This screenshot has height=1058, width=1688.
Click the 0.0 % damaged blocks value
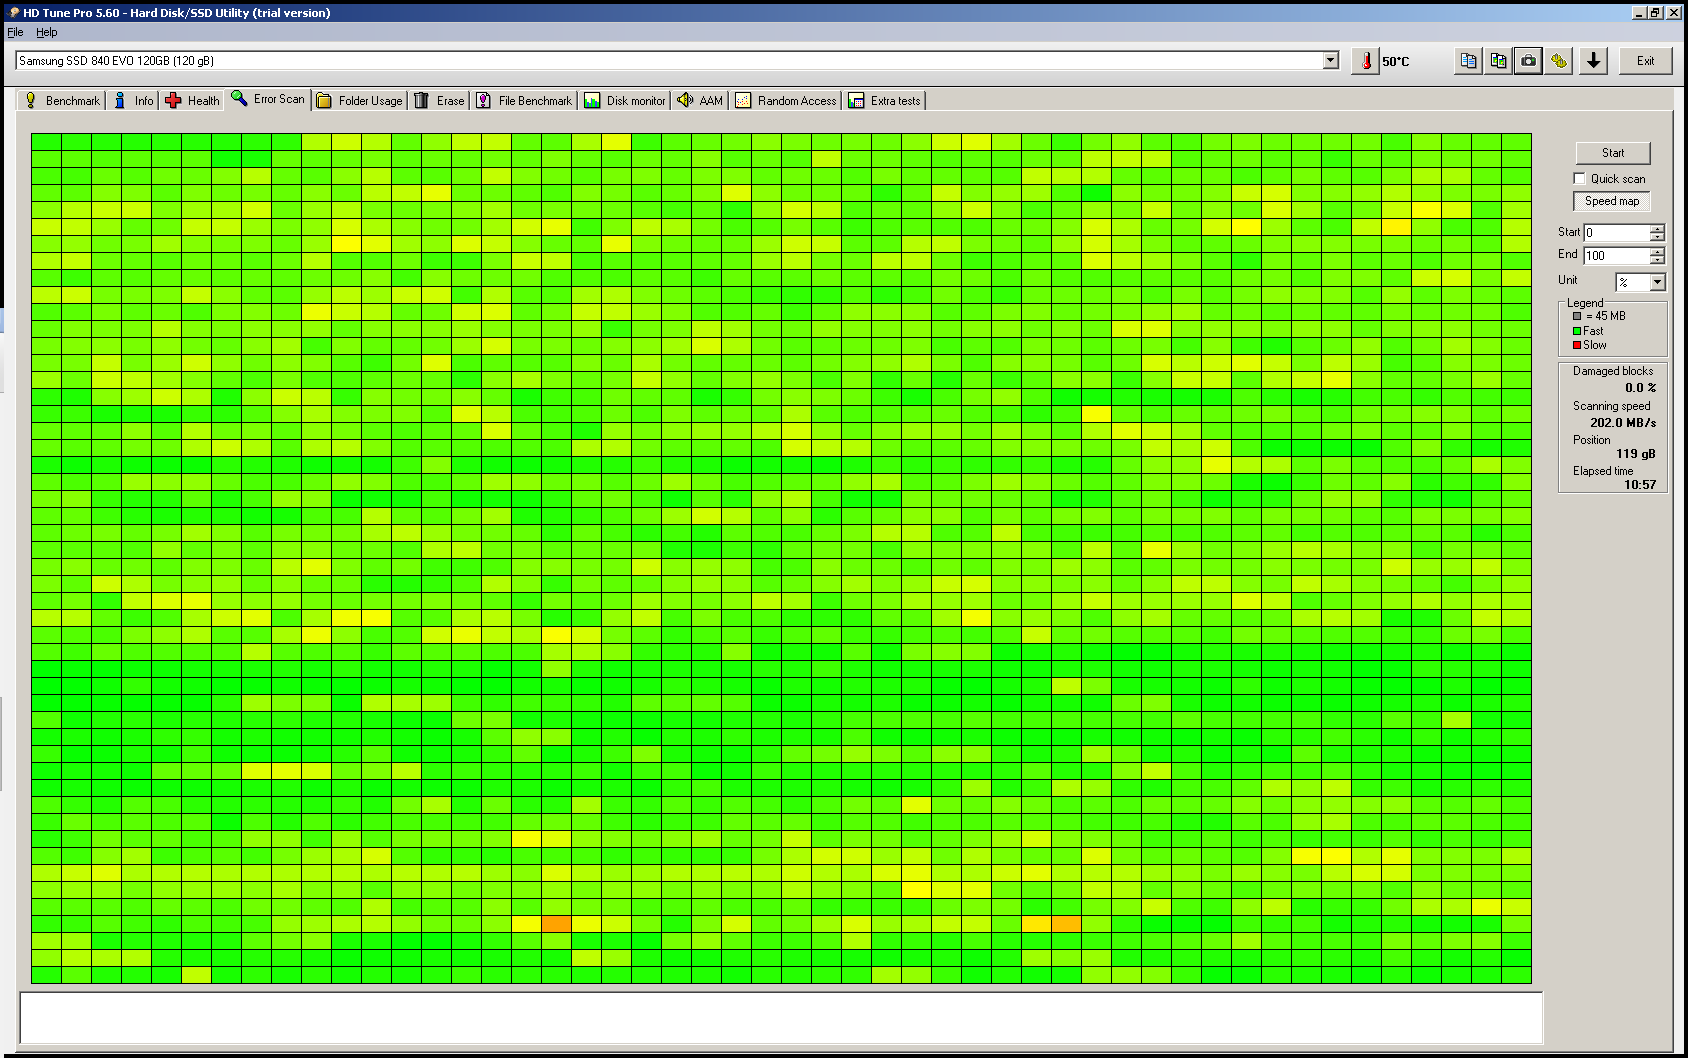coord(1640,388)
